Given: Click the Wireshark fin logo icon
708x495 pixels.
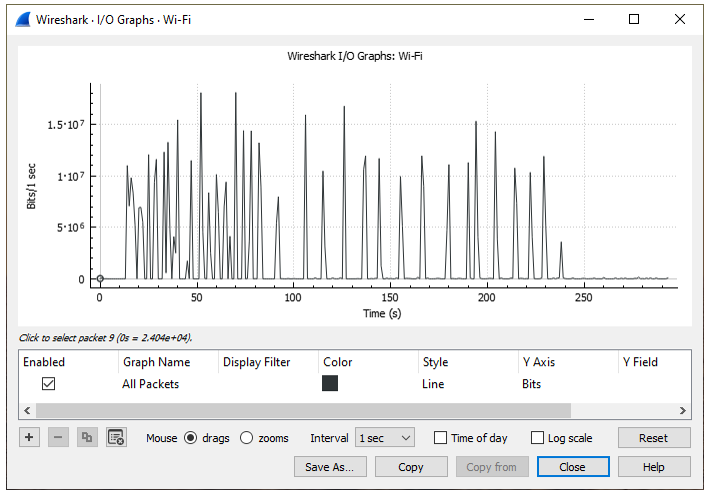Looking at the screenshot, I should (23, 20).
